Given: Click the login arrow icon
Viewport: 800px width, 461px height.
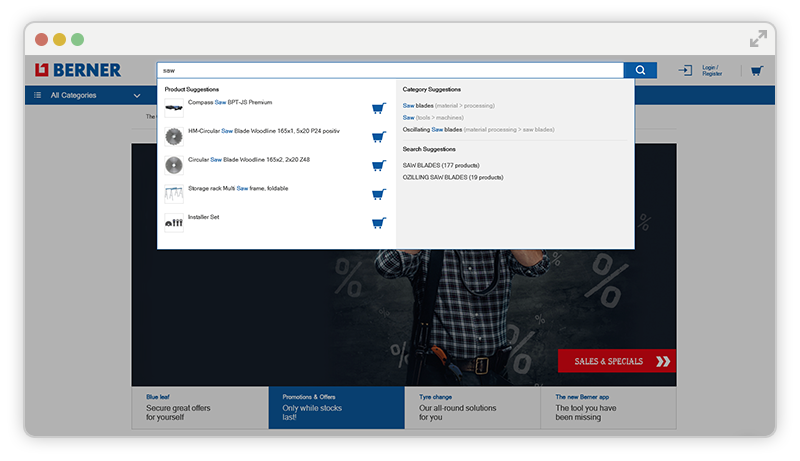Looking at the screenshot, I should pyautogui.click(x=685, y=70).
